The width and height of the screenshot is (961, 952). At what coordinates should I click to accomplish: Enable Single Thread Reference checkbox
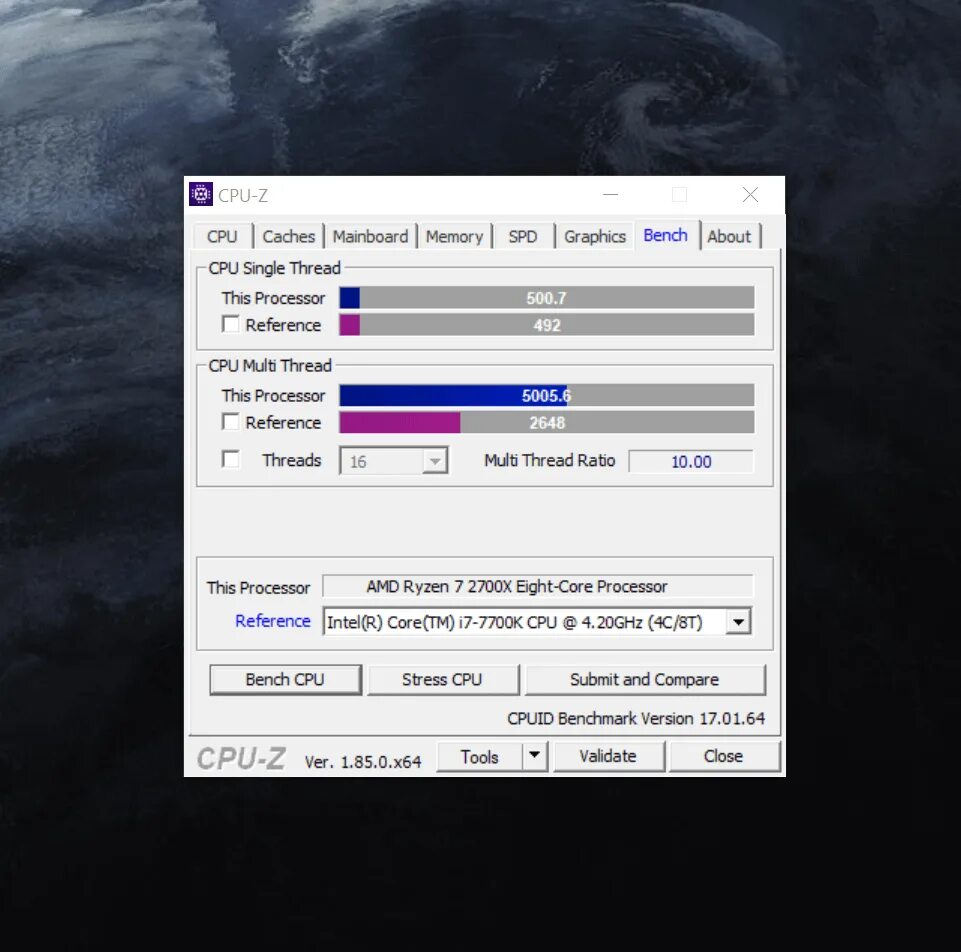230,324
